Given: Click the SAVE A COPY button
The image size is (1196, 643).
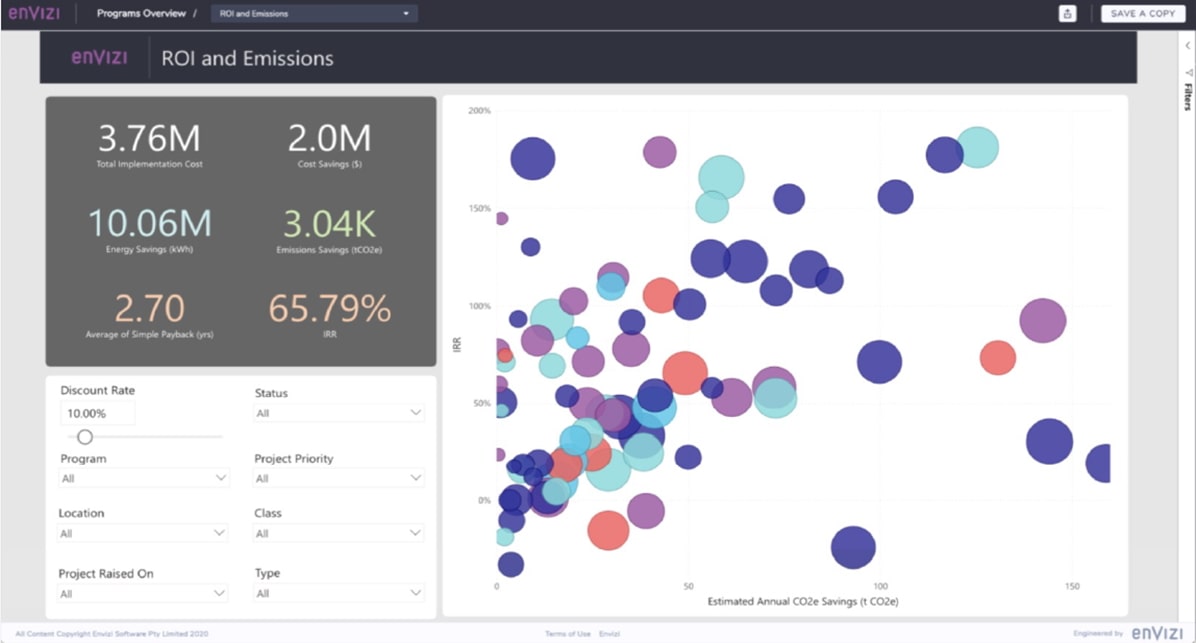Looking at the screenshot, I should click(x=1142, y=14).
